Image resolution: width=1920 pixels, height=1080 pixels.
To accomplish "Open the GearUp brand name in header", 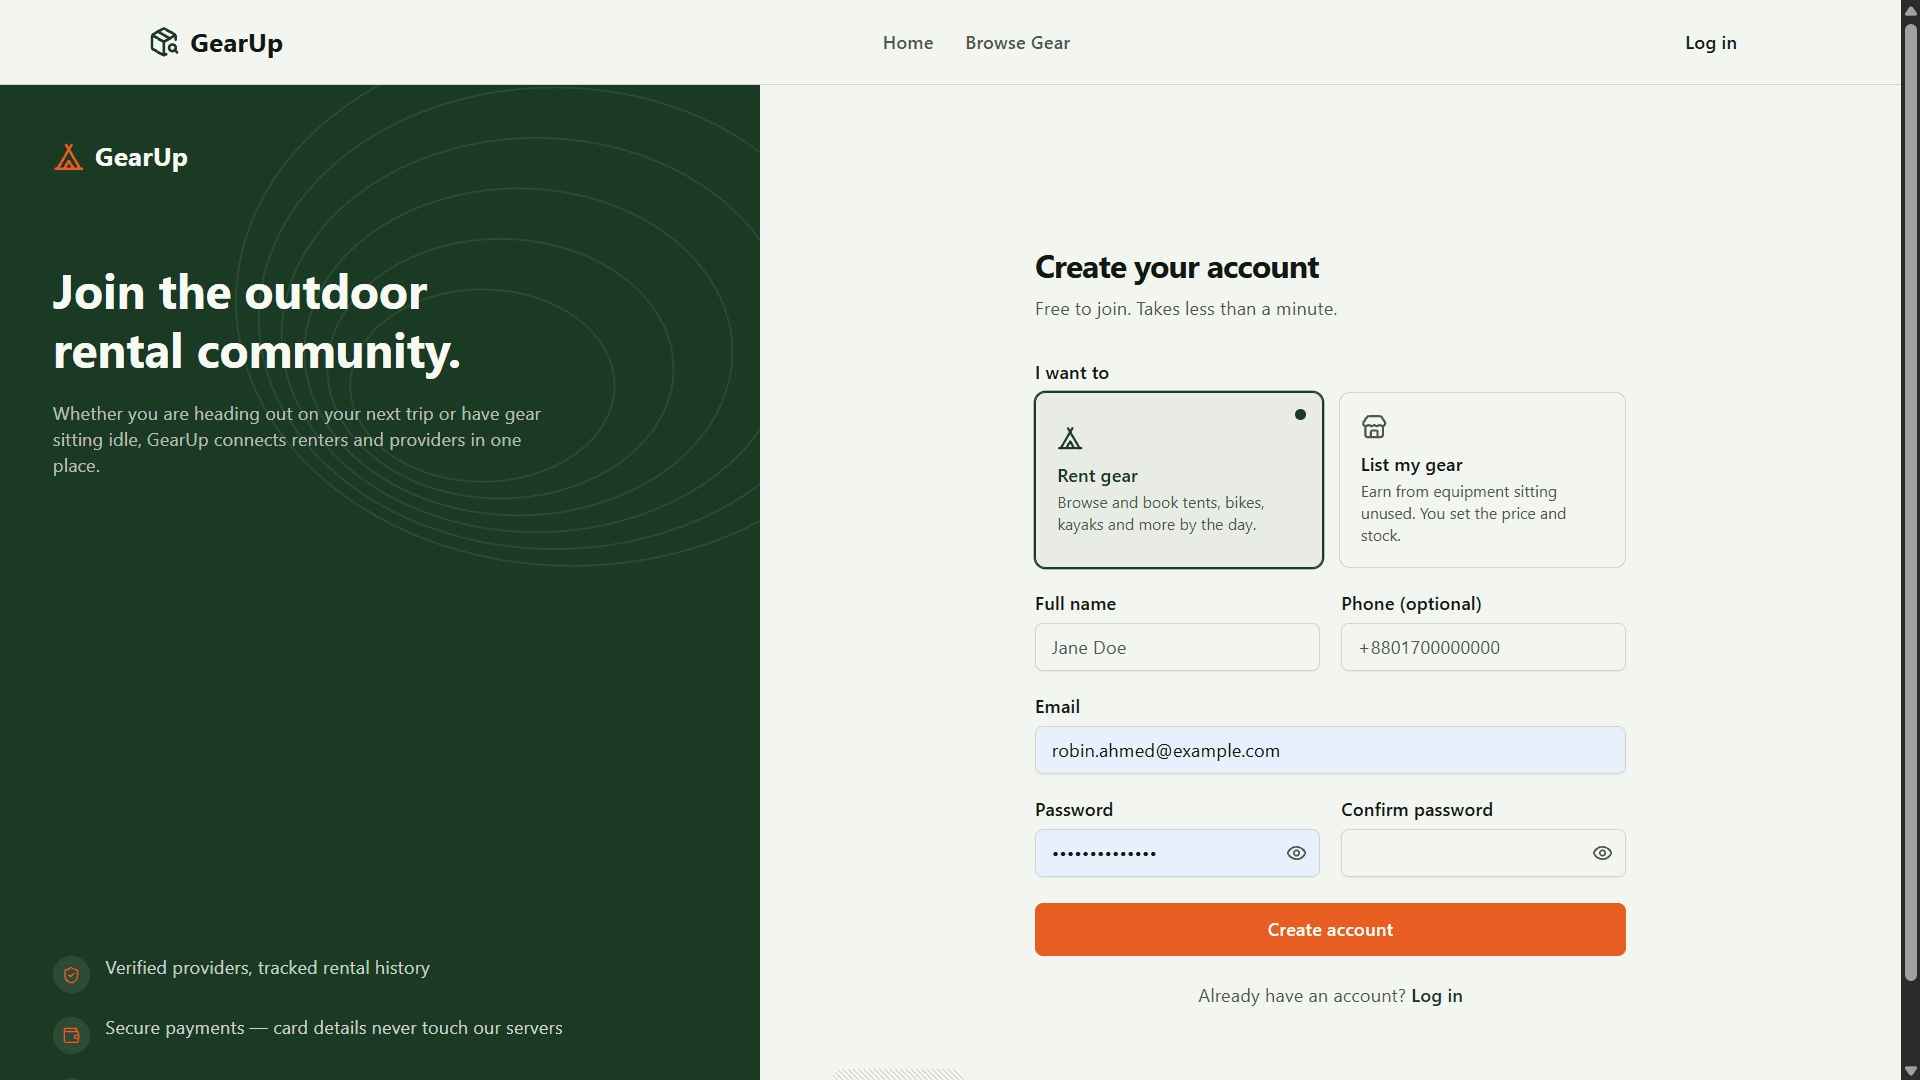I will (236, 43).
